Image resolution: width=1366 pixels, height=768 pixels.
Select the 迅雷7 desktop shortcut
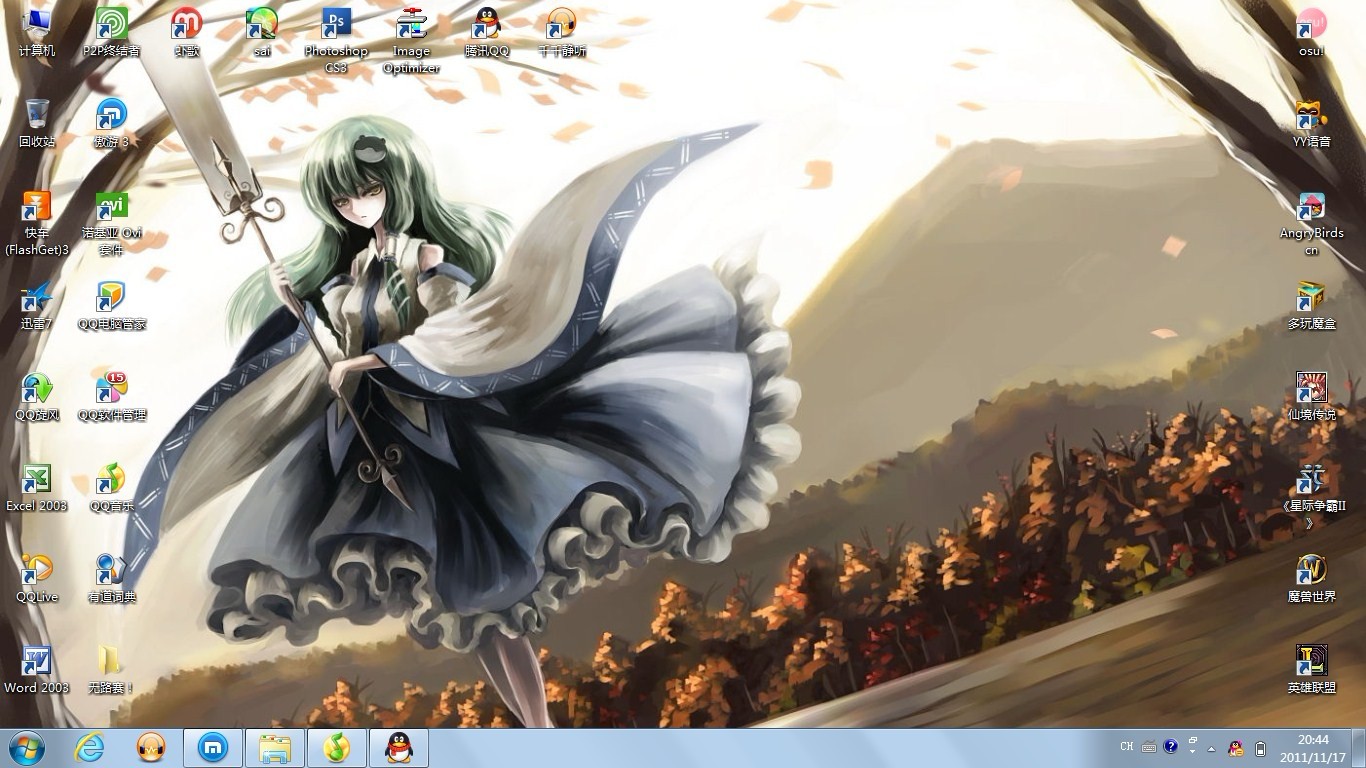(37, 298)
